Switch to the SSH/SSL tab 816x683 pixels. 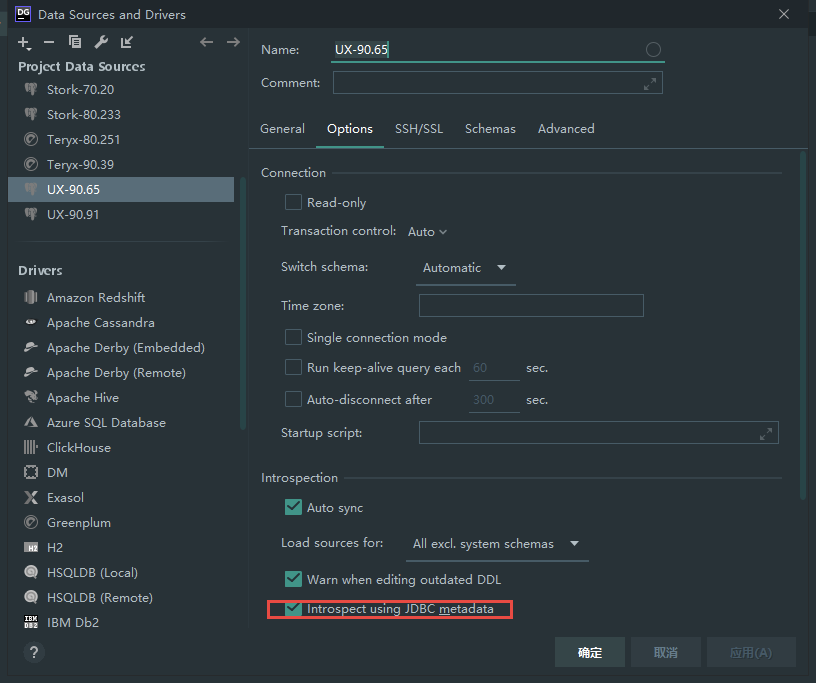419,129
